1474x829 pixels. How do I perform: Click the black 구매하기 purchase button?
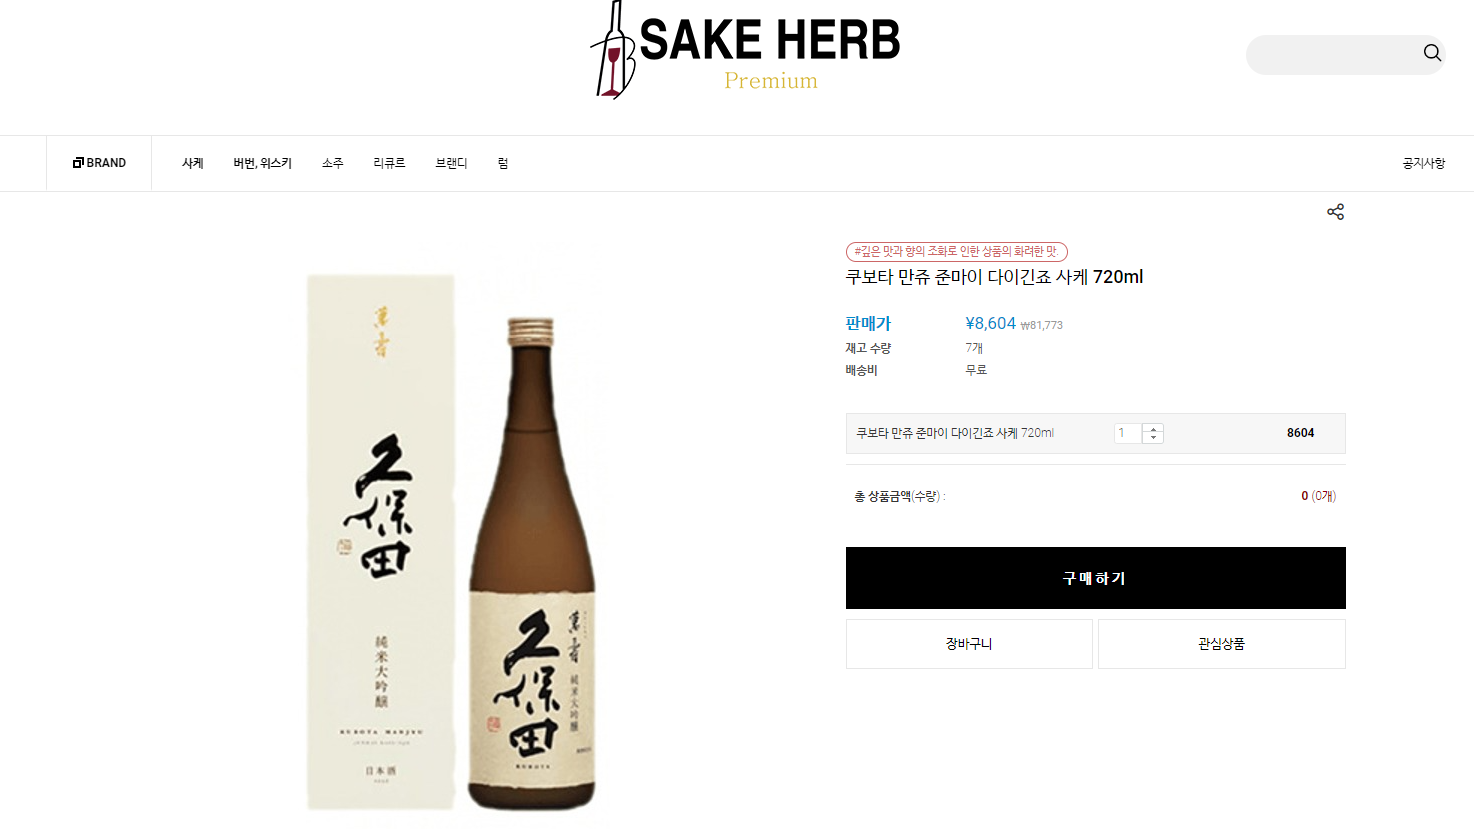[1095, 578]
